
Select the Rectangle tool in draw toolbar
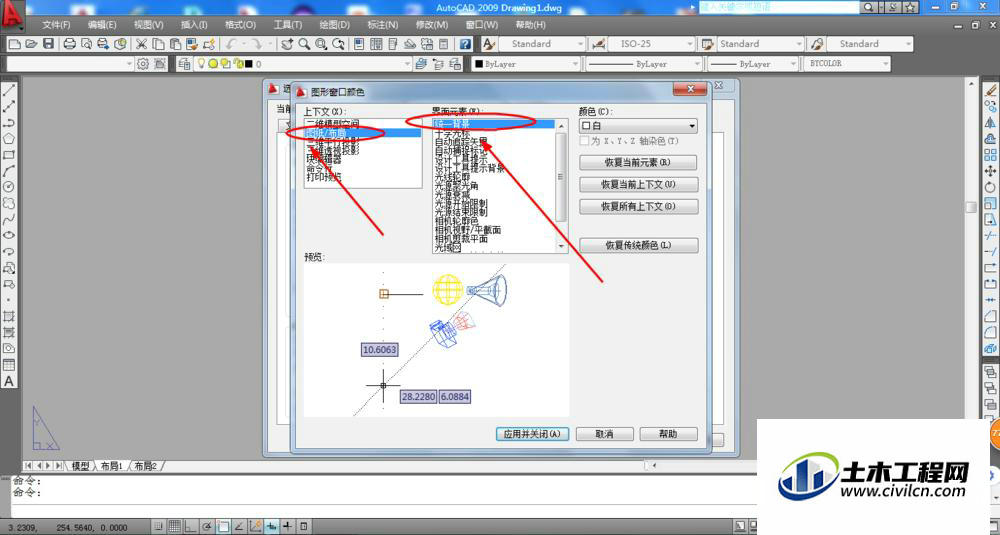[9, 155]
